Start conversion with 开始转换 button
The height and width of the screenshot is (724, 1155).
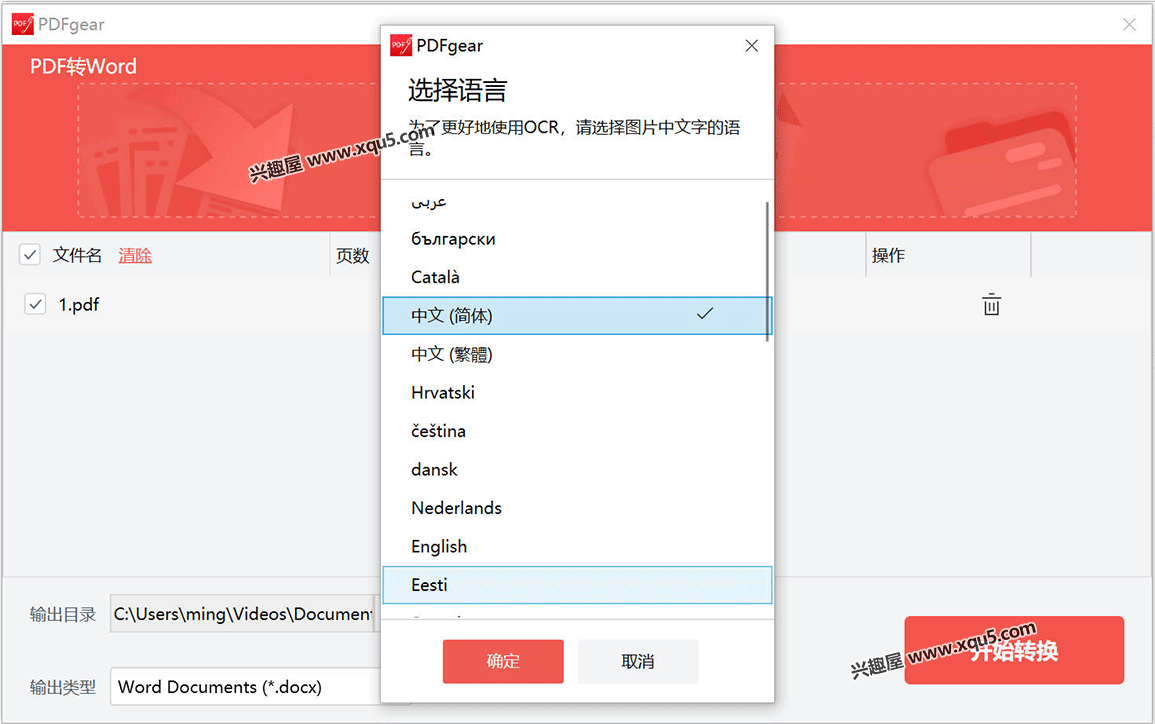tap(1014, 650)
